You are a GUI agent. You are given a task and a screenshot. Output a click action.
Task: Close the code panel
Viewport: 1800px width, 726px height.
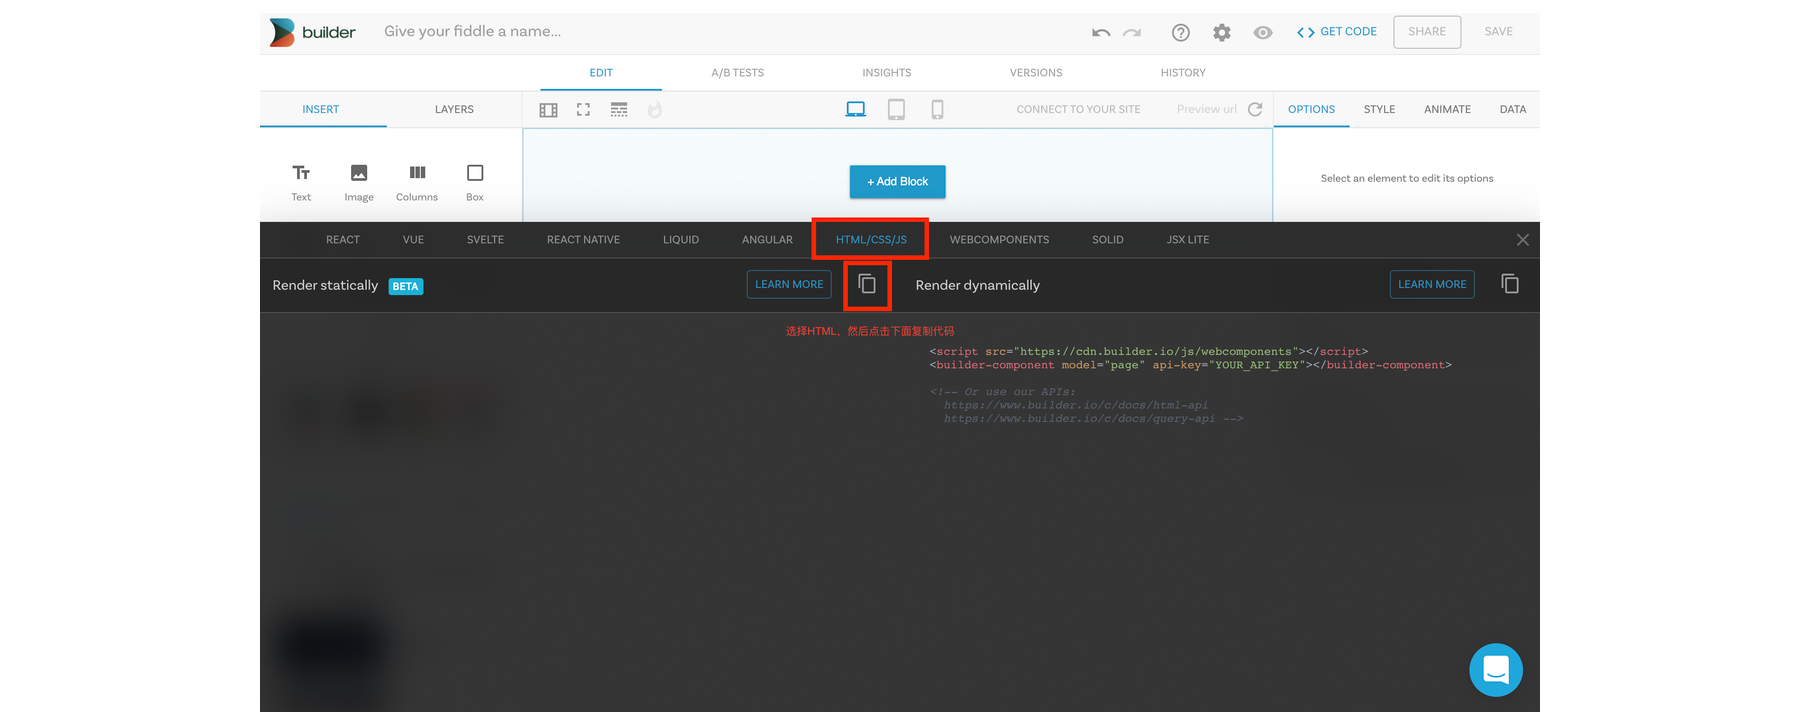(x=1522, y=240)
